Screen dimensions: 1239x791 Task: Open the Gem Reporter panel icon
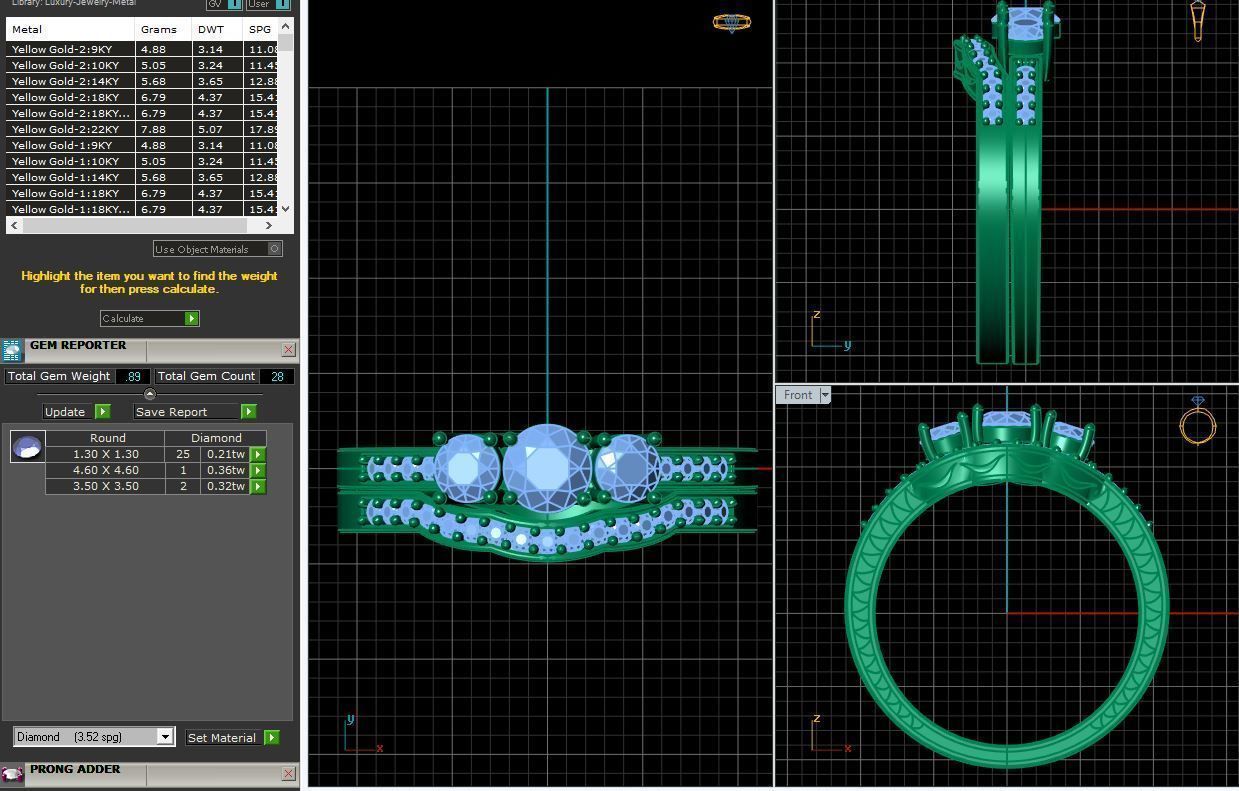pyautogui.click(x=12, y=350)
